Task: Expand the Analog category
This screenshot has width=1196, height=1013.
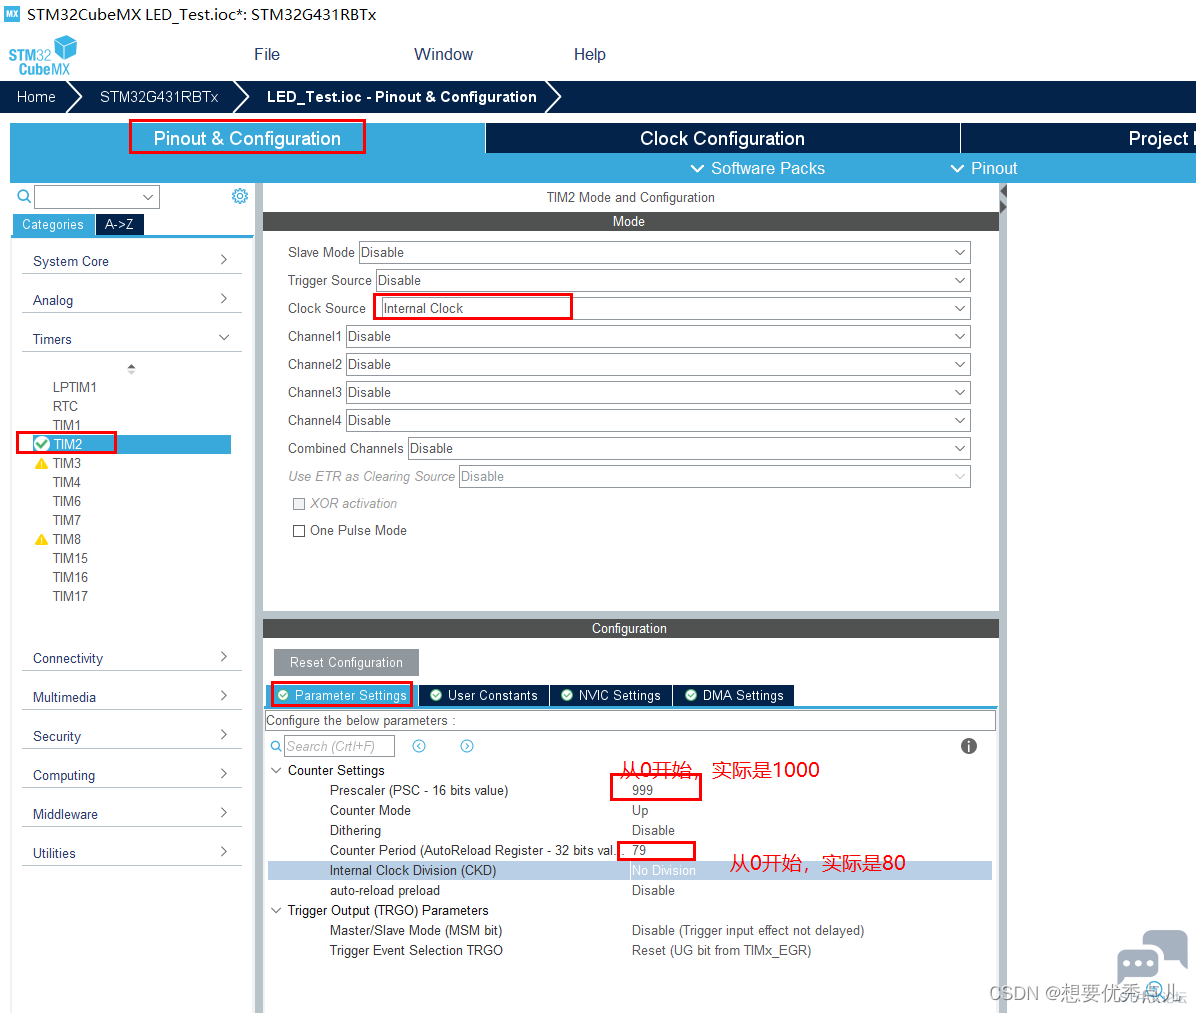Action: [131, 300]
